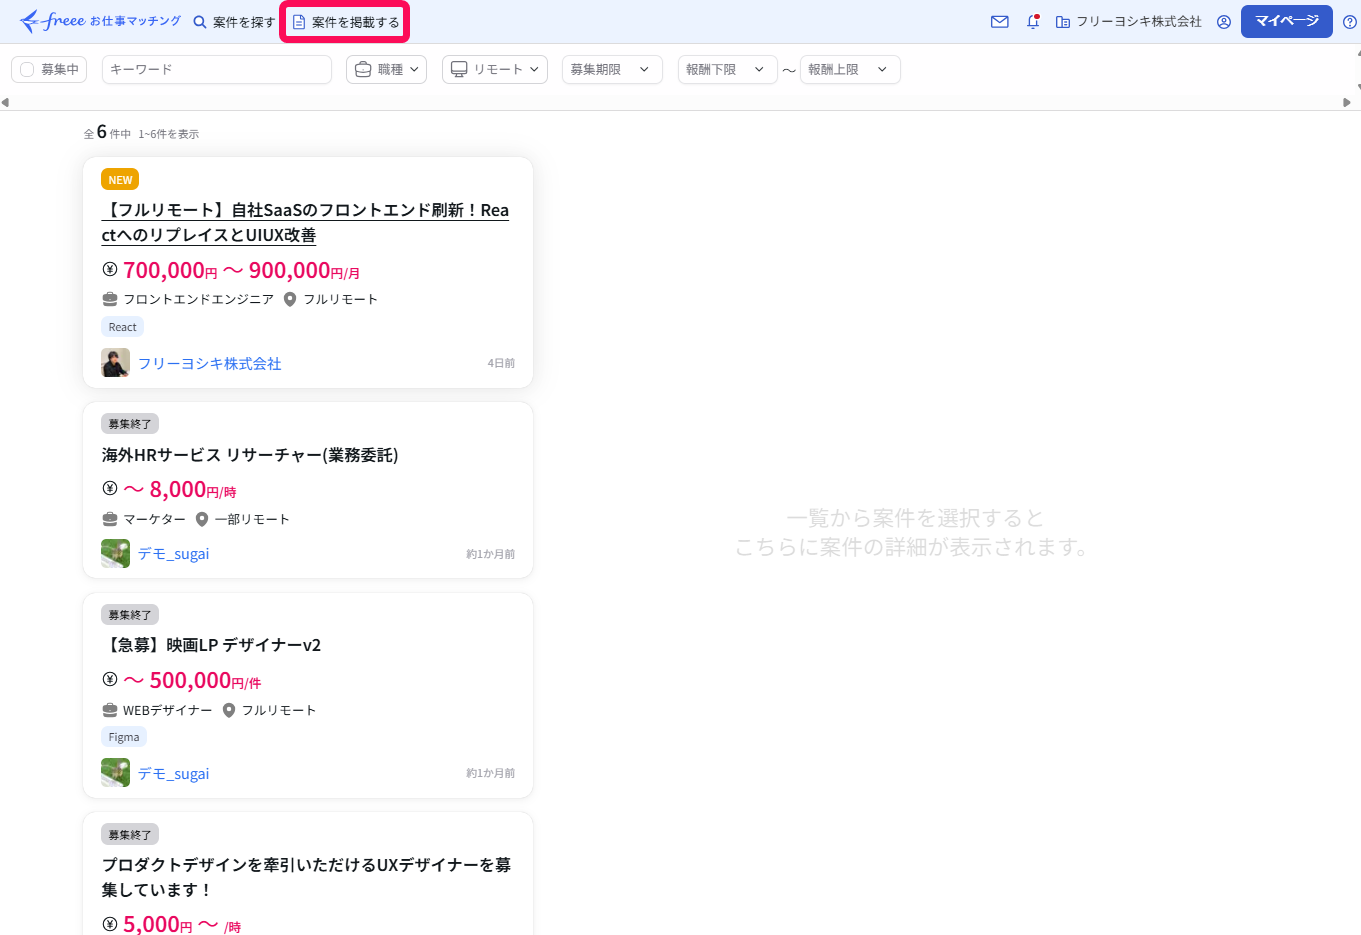Screen dimensions: 1361x935
Task: Click the location pin beside 一部リモート
Action: click(x=202, y=519)
